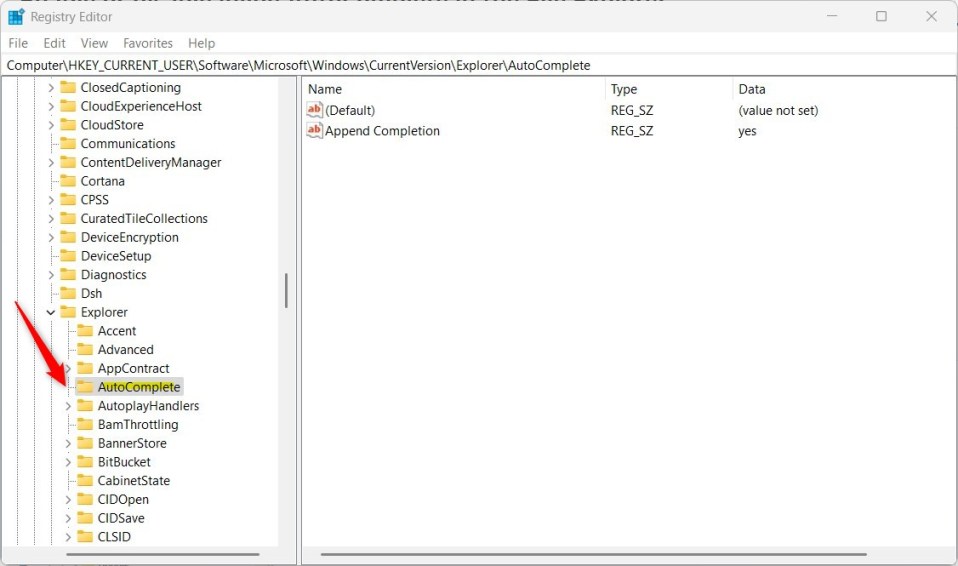Click the string value icon beside Append Completion

314,130
